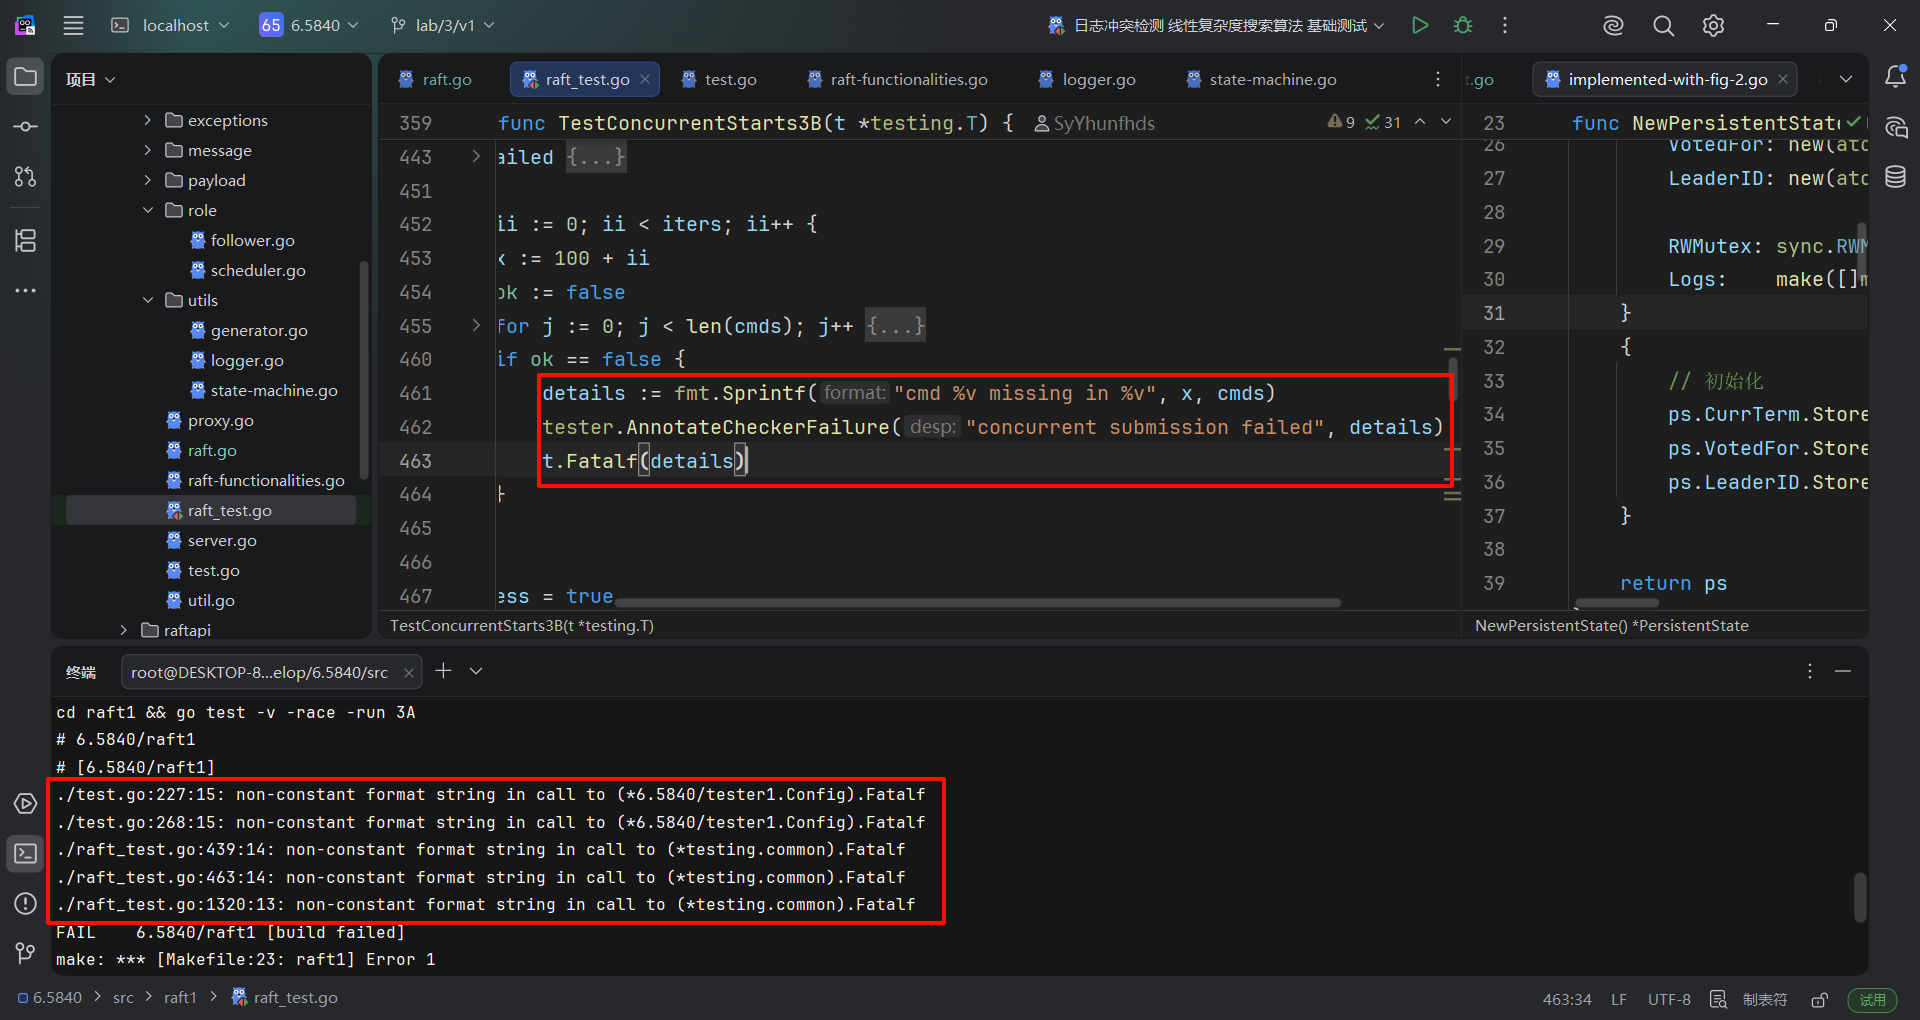Open the Commit tool window
Image resolution: width=1920 pixels, height=1020 pixels.
(26, 127)
